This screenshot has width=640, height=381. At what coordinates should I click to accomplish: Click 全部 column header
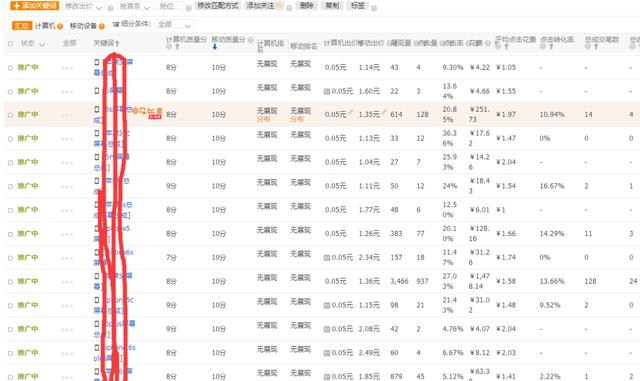pyautogui.click(x=70, y=43)
